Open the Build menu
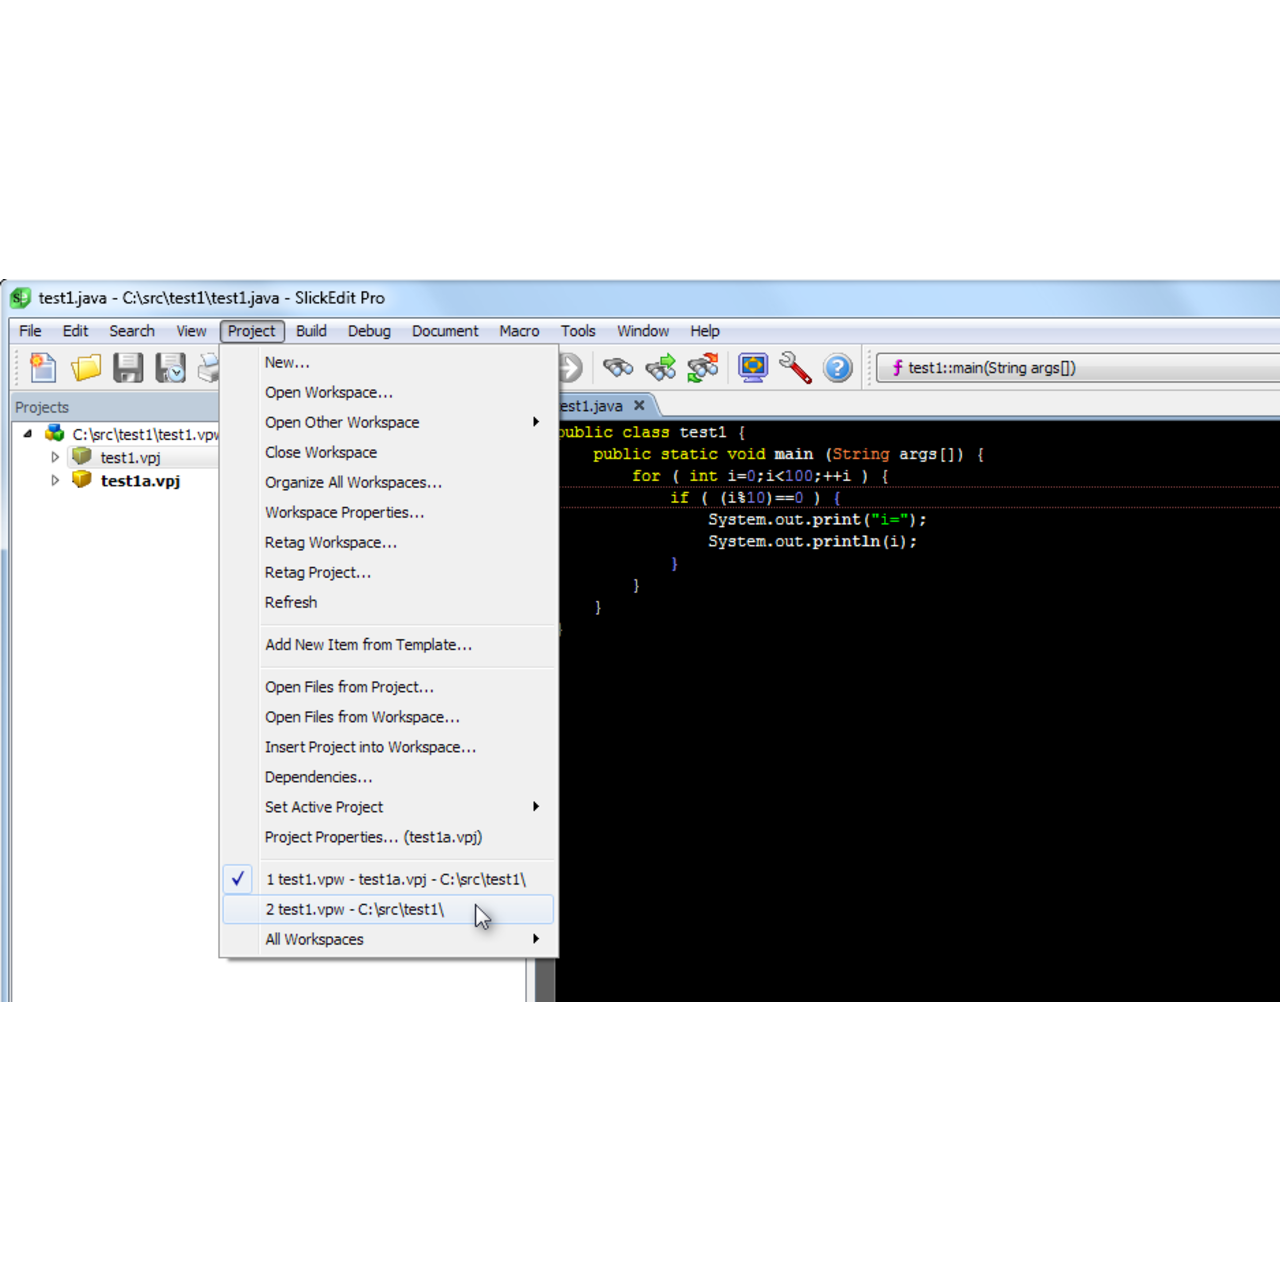1280x1280 pixels. click(x=311, y=331)
